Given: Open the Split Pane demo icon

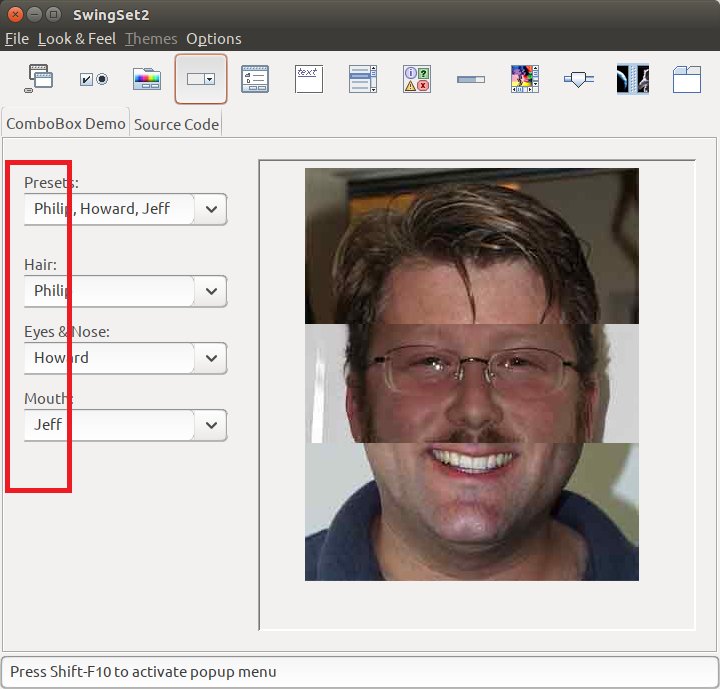Looking at the screenshot, I should click(x=633, y=79).
